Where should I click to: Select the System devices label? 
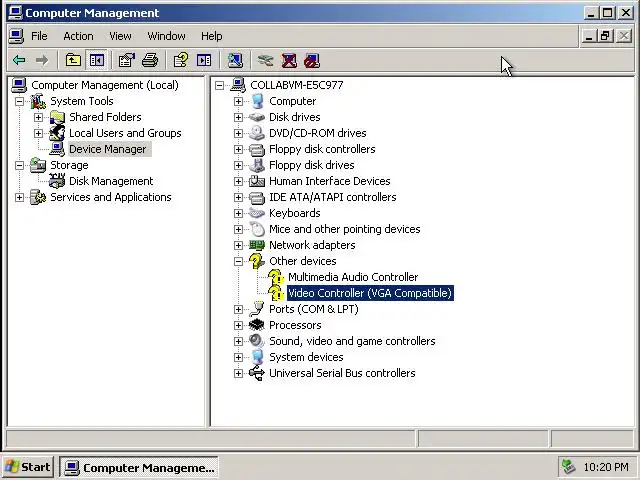(x=306, y=357)
